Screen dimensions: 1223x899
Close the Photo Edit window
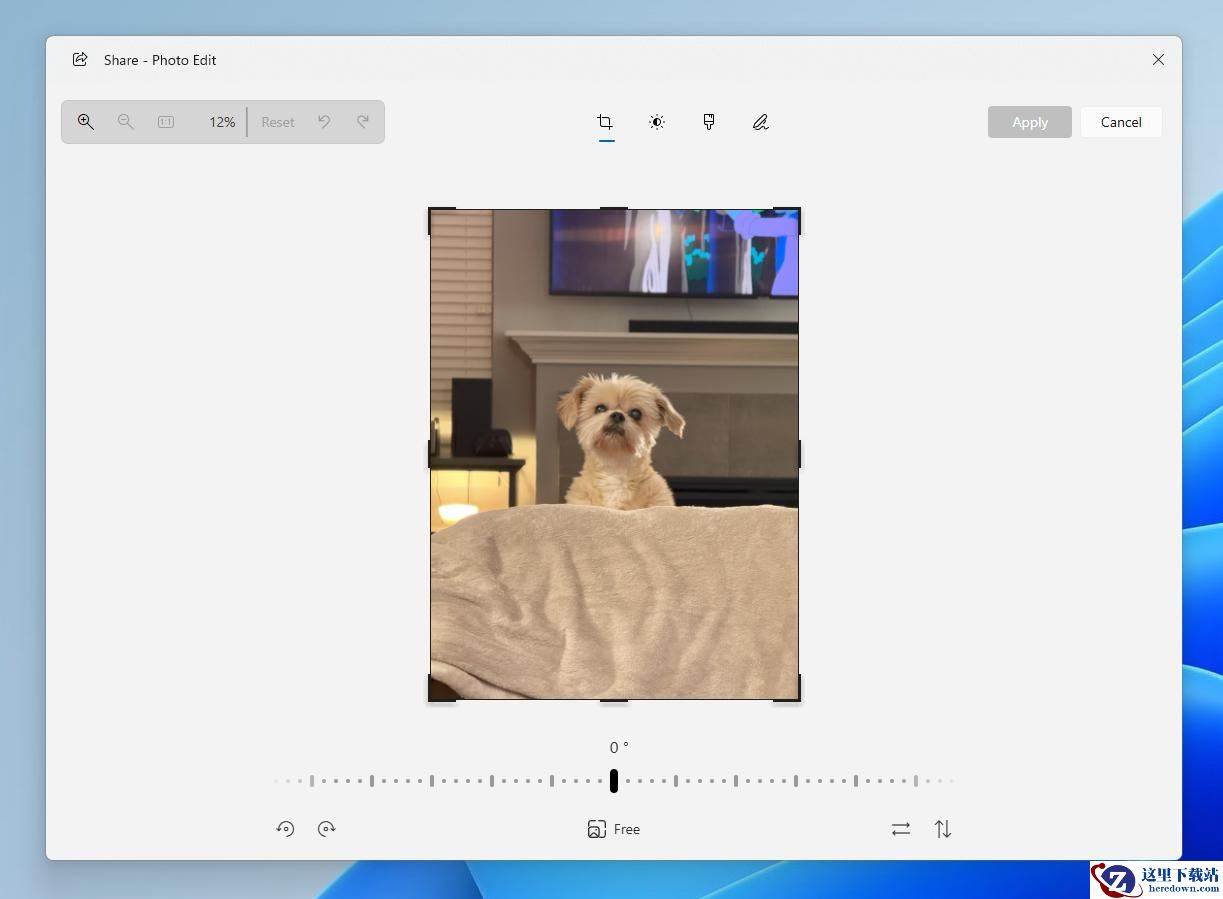click(1158, 60)
